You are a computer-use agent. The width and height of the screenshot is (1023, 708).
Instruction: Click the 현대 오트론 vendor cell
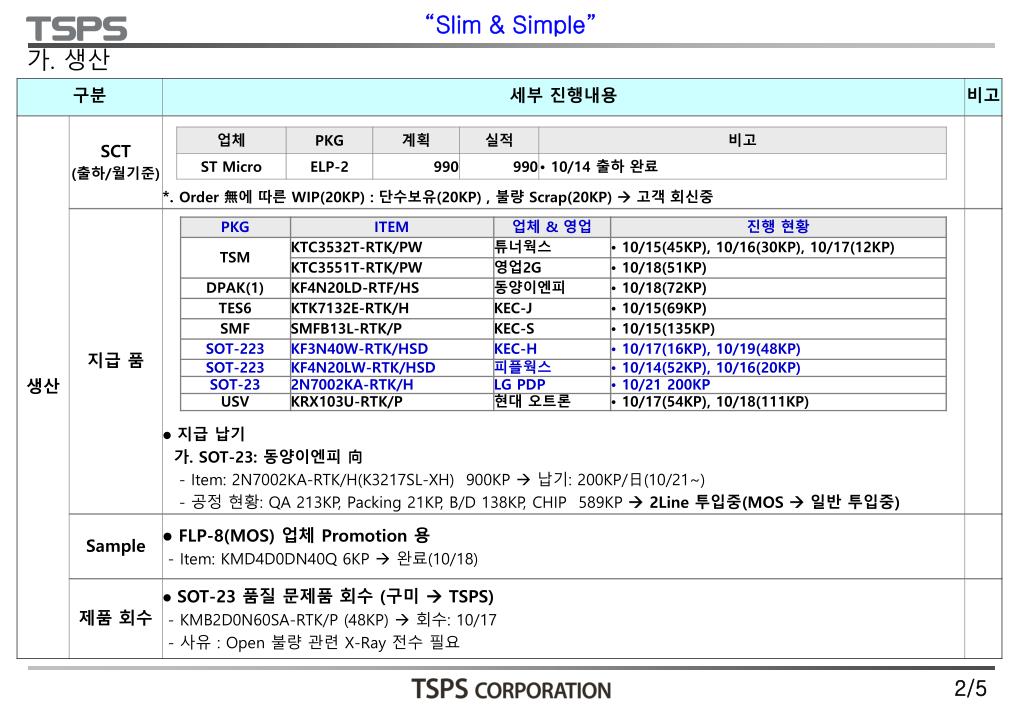point(551,402)
